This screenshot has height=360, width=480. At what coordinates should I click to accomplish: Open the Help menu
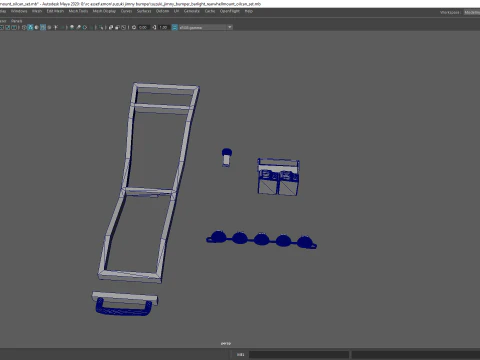click(x=249, y=11)
